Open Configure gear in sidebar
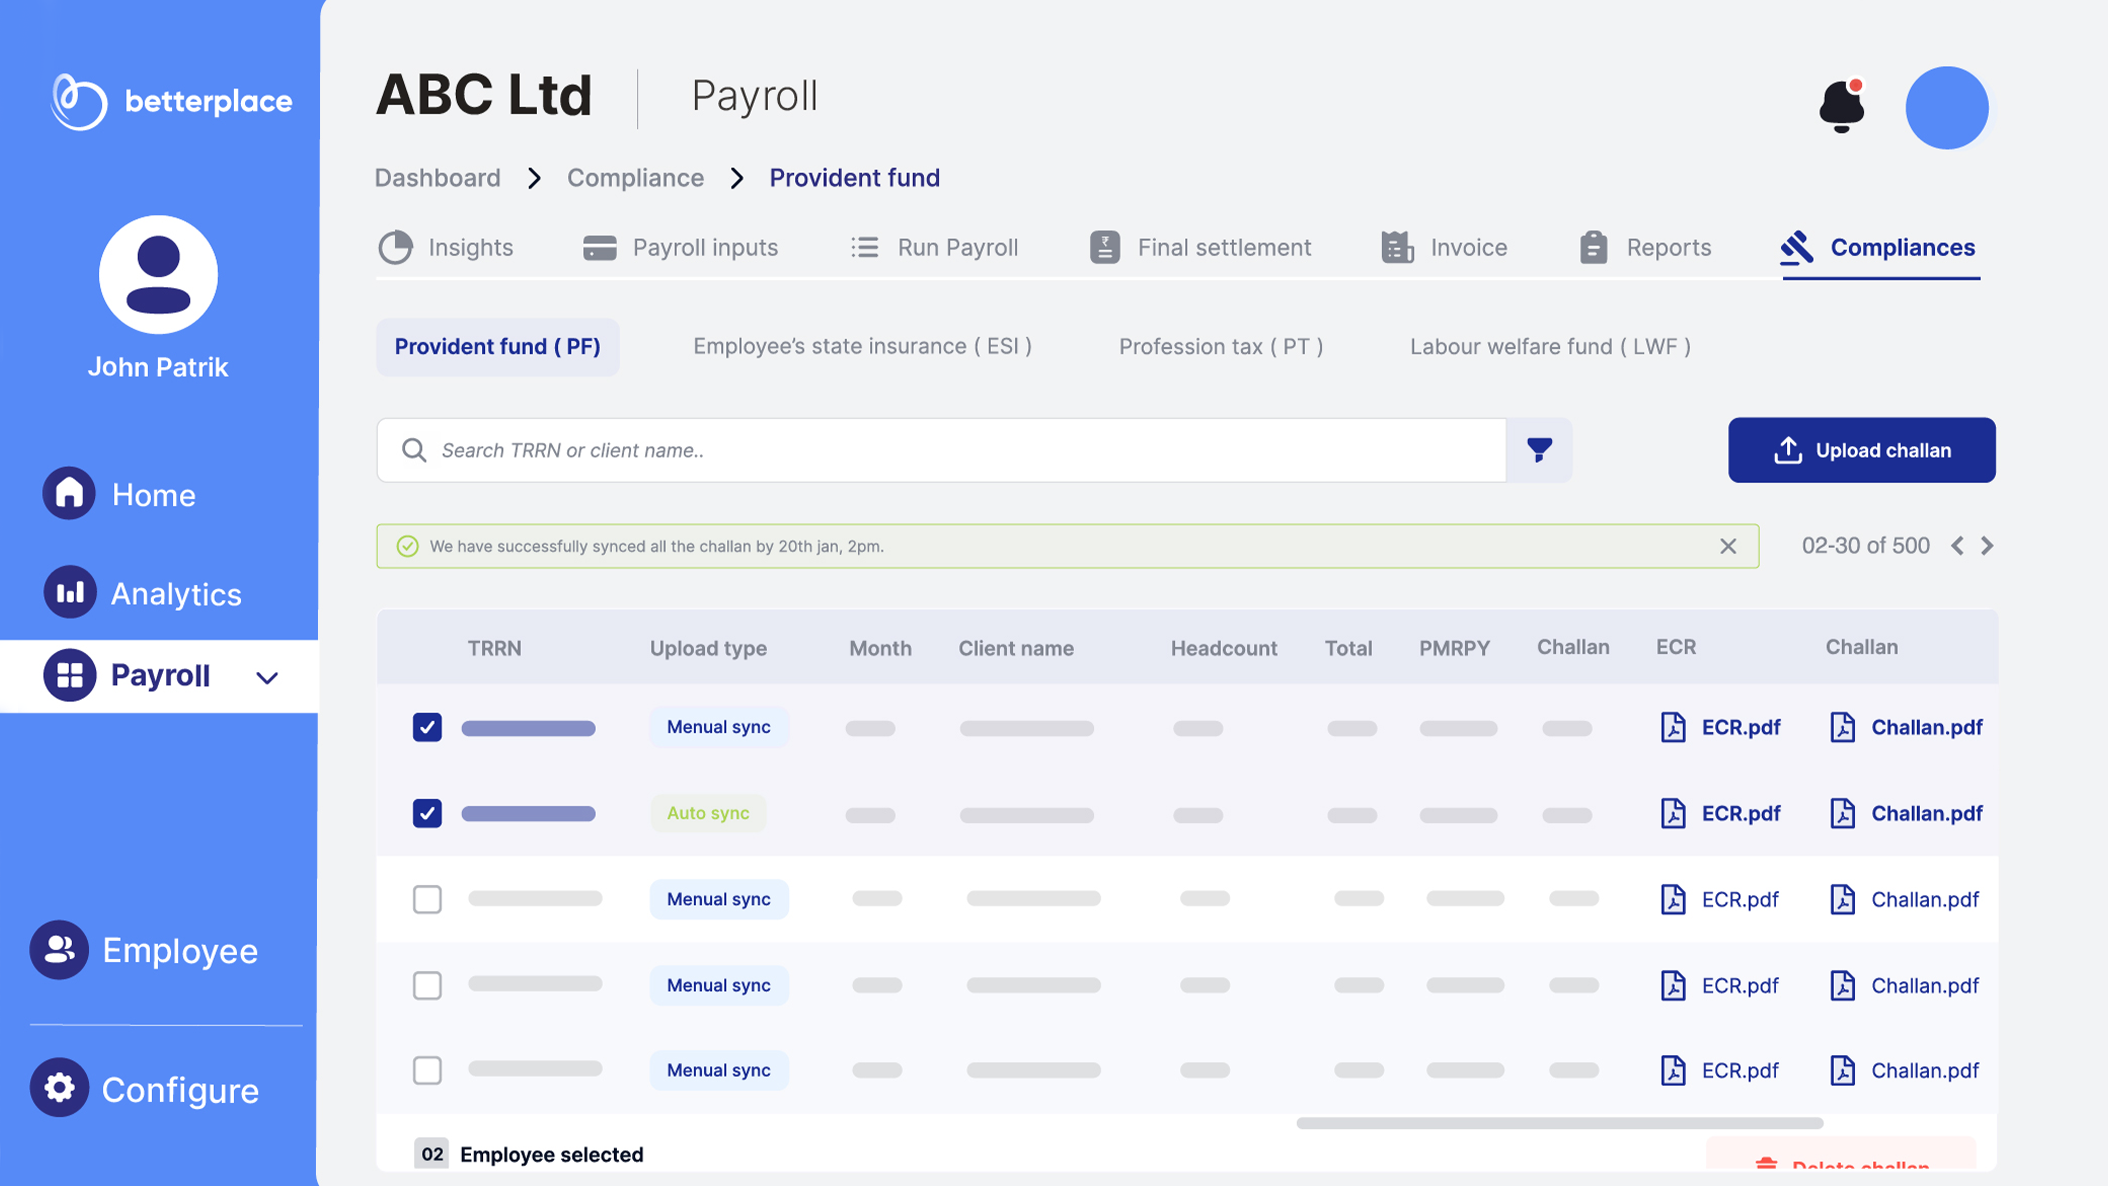The width and height of the screenshot is (2108, 1186). (x=60, y=1088)
